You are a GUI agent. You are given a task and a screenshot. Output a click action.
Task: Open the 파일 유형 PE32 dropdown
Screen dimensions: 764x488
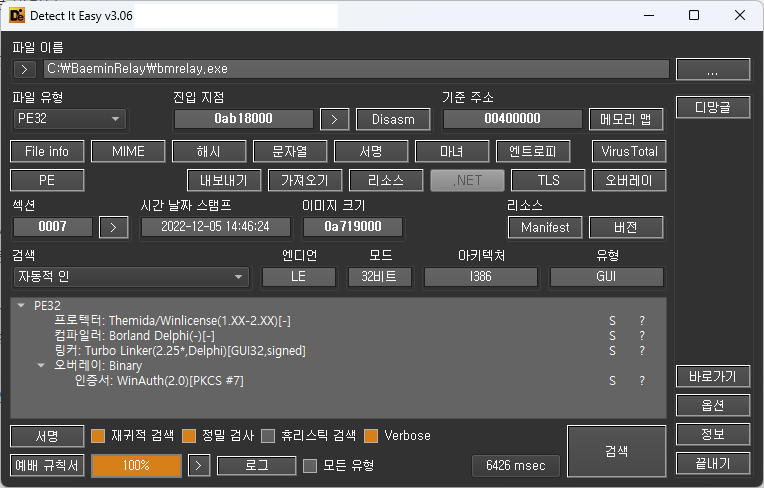coord(69,119)
